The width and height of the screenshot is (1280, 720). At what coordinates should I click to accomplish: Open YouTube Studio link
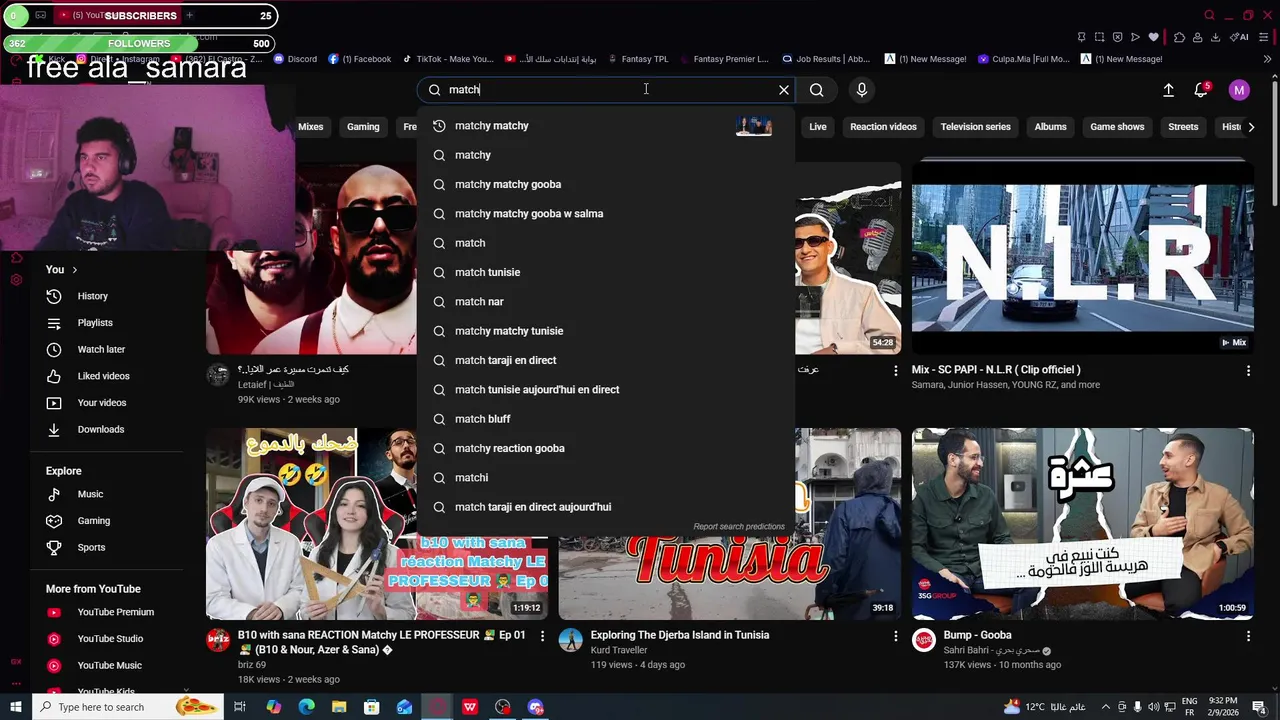tap(110, 639)
